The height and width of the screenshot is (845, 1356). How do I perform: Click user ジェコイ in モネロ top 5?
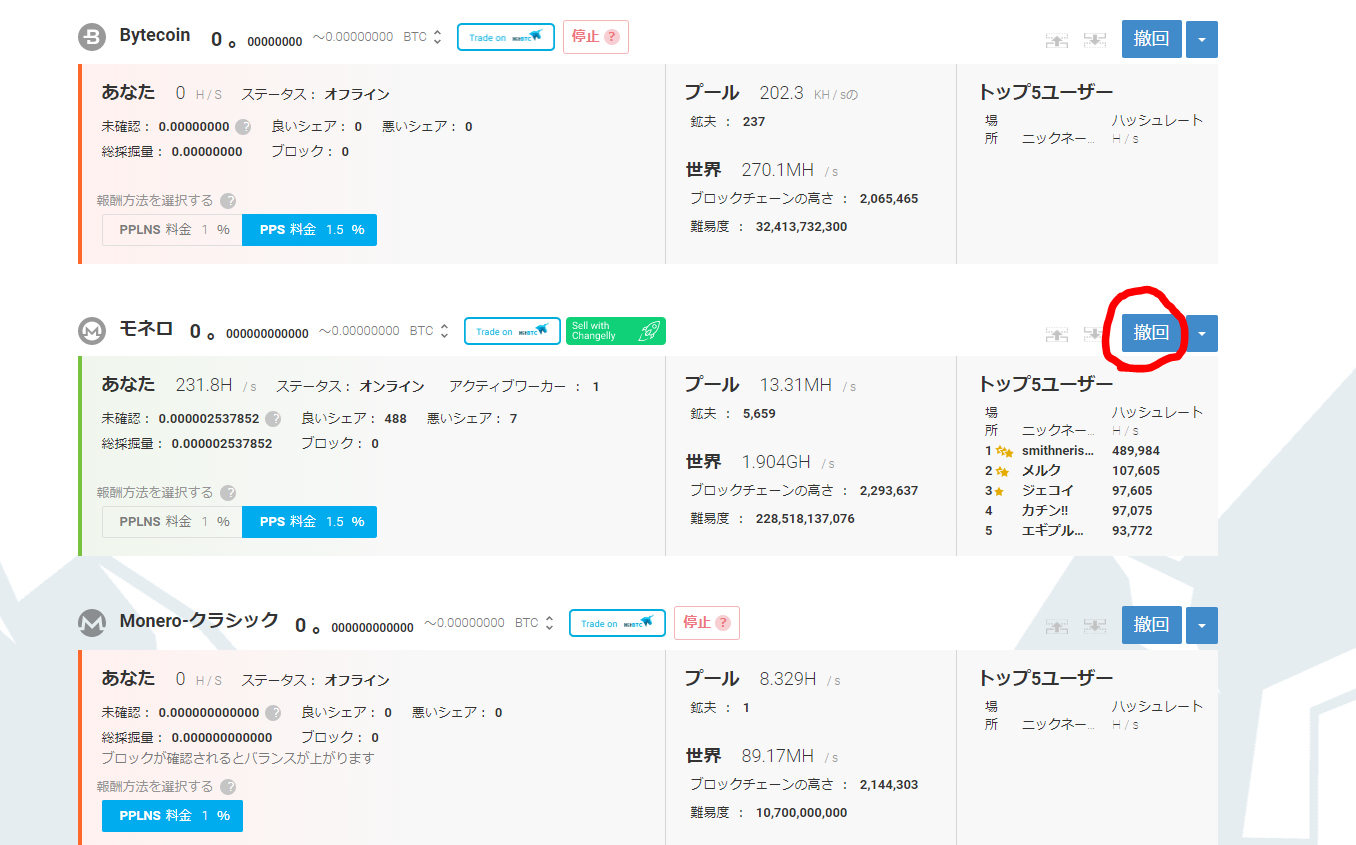(x=1048, y=491)
